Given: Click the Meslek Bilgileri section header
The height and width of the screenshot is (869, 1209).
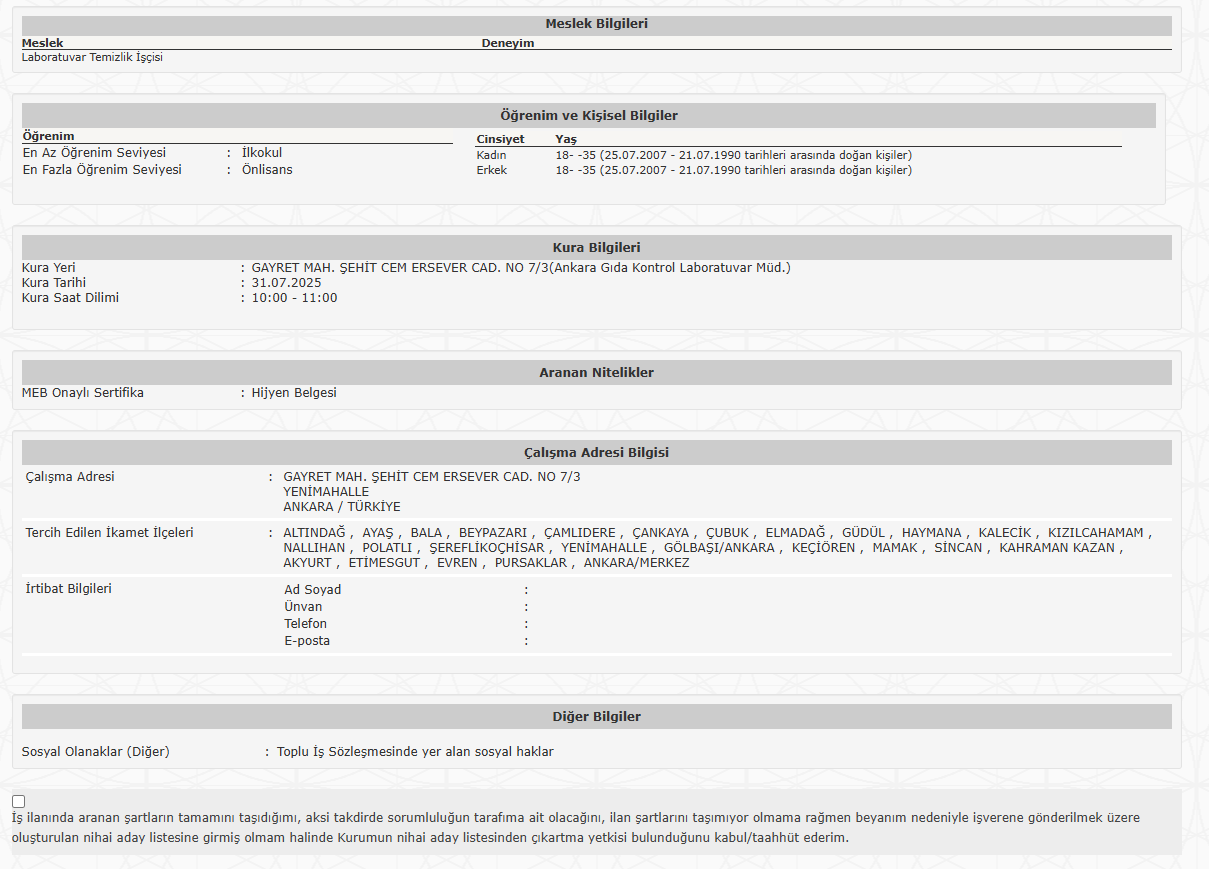Looking at the screenshot, I should coord(596,24).
